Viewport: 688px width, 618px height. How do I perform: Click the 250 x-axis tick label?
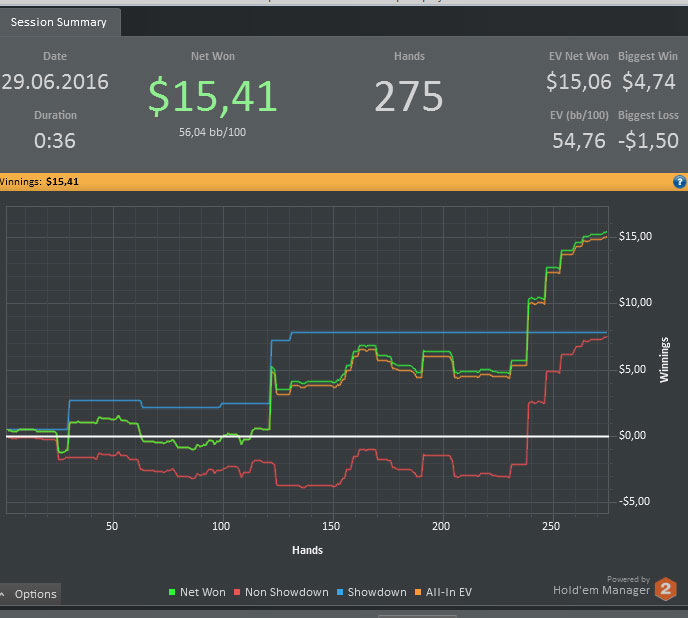click(551, 526)
